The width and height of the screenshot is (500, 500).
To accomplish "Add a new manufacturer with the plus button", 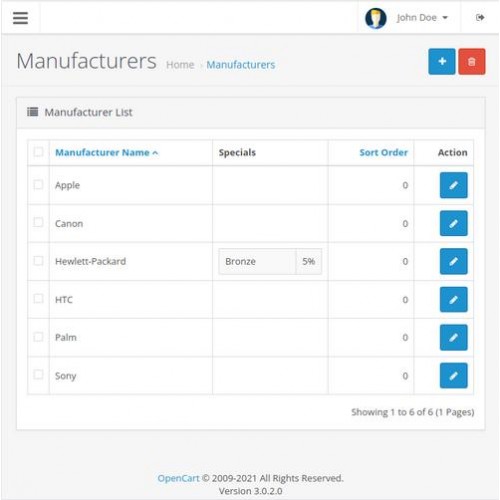I will (x=442, y=62).
